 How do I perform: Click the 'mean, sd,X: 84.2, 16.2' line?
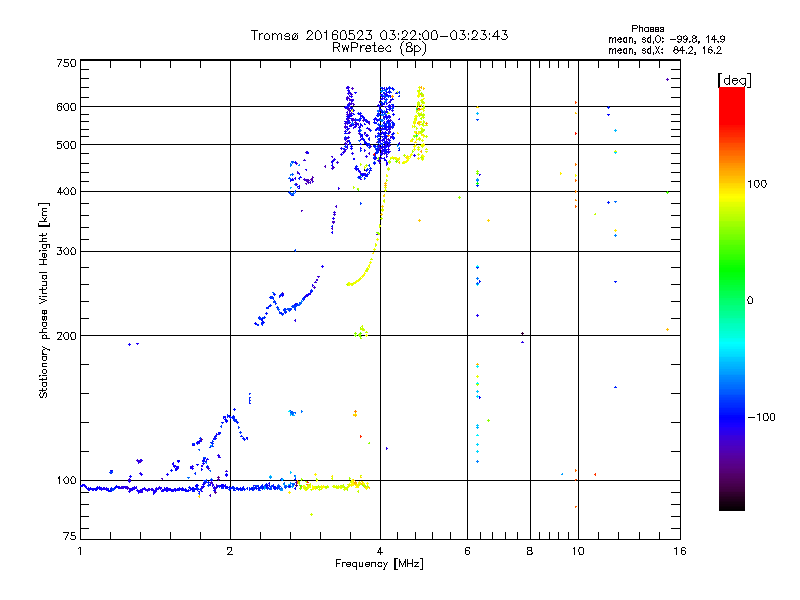pos(665,50)
